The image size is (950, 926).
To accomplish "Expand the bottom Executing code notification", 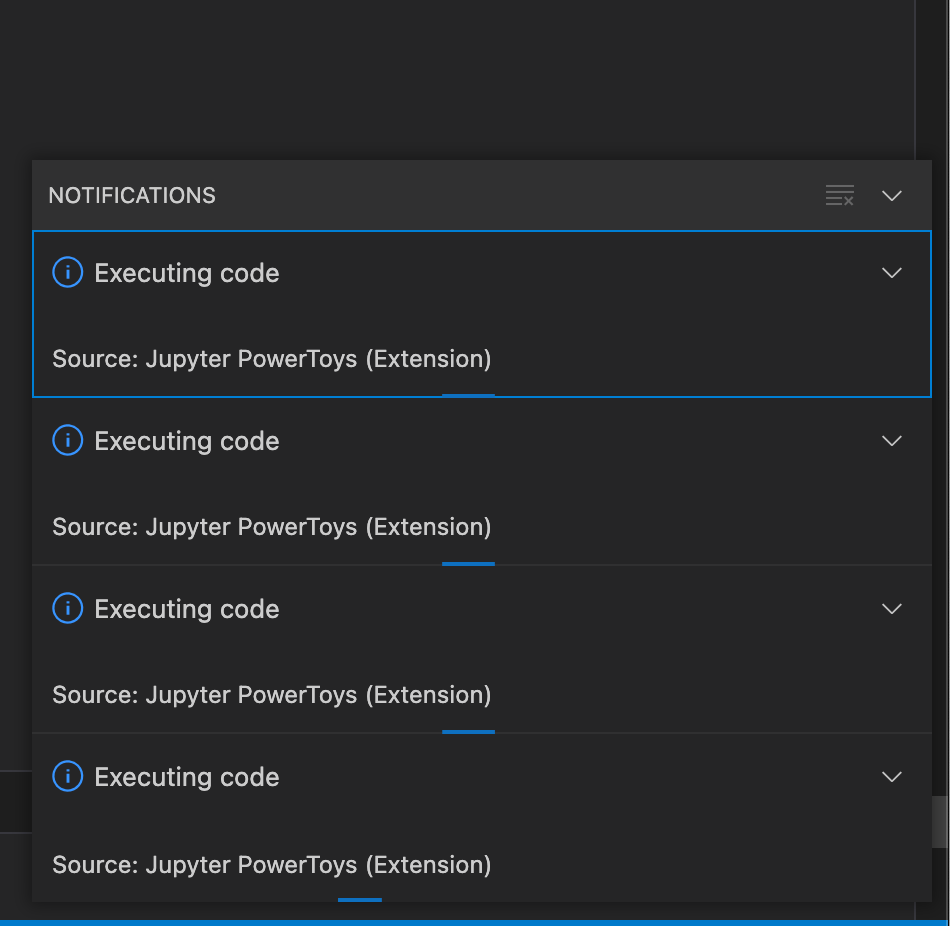I will (x=891, y=776).
